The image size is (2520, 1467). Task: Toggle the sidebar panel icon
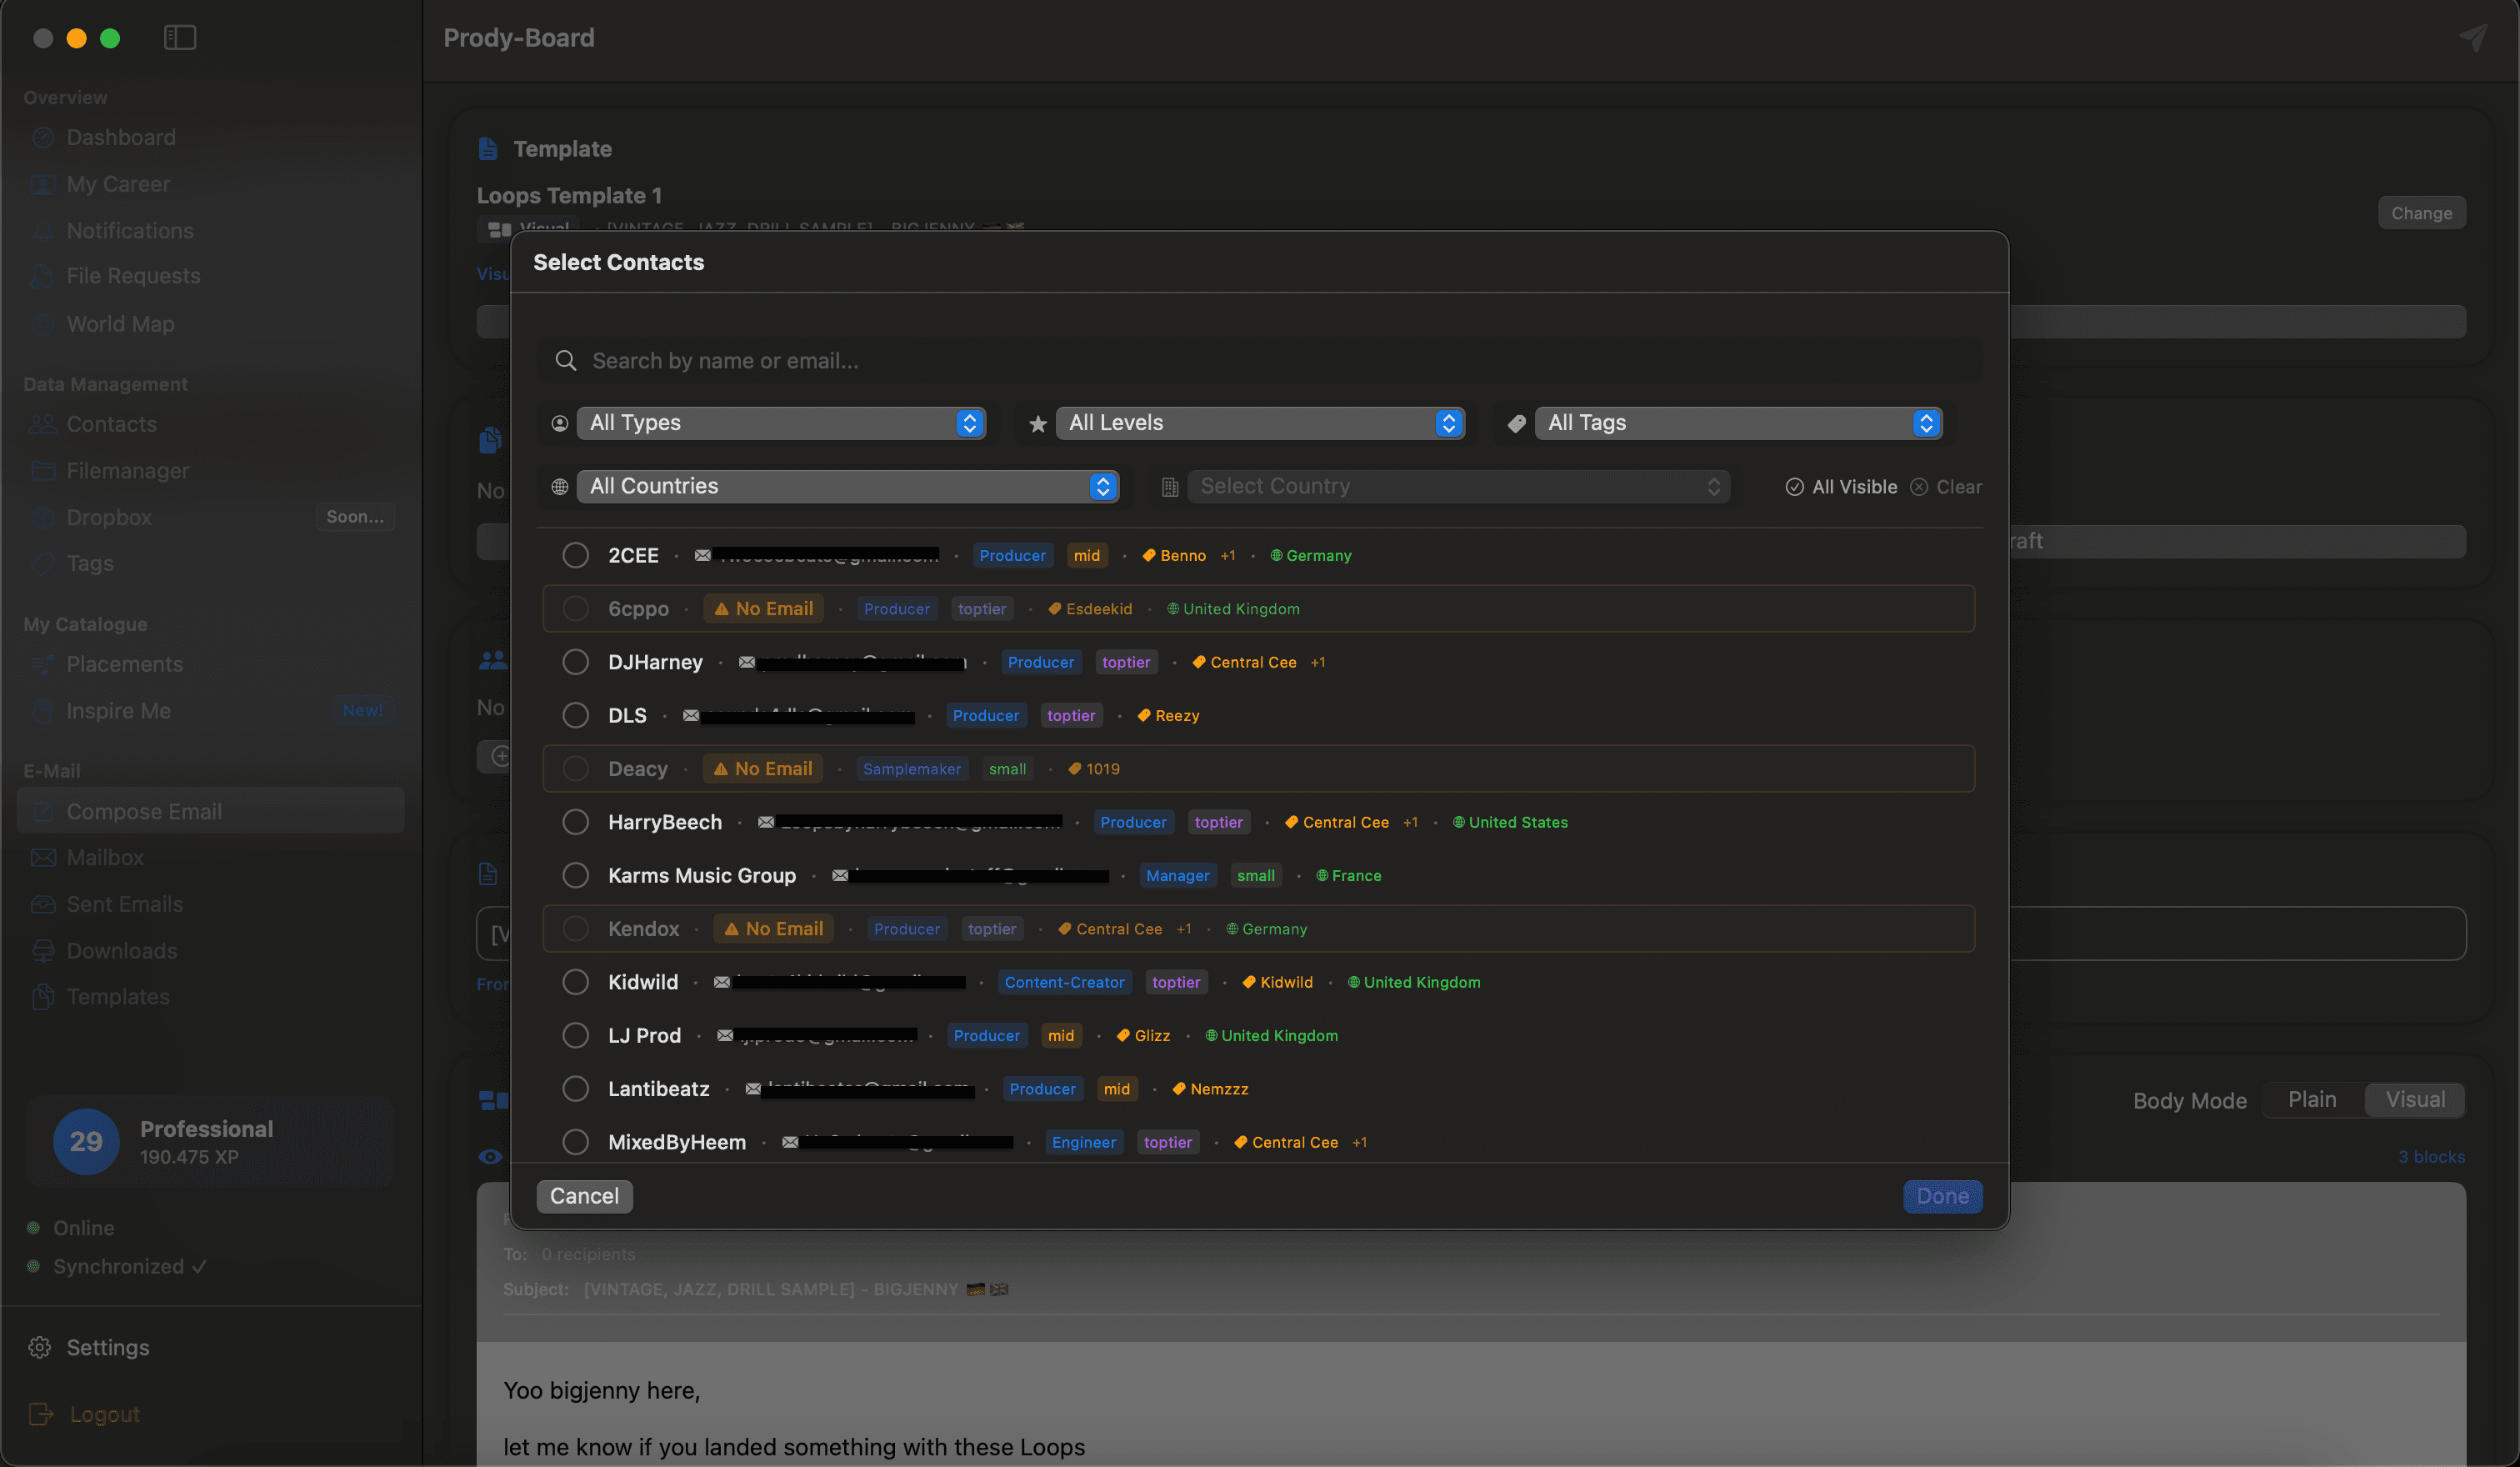[180, 37]
